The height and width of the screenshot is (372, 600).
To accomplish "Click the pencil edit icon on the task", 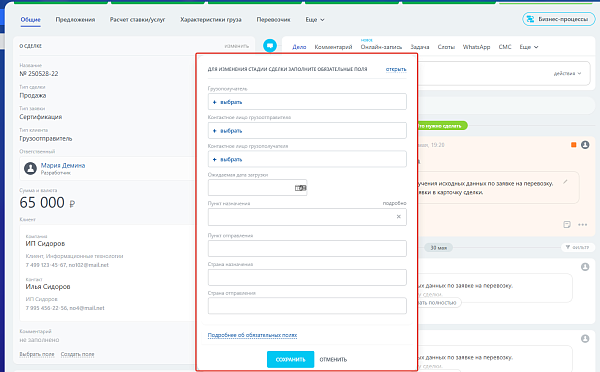I will tap(565, 182).
